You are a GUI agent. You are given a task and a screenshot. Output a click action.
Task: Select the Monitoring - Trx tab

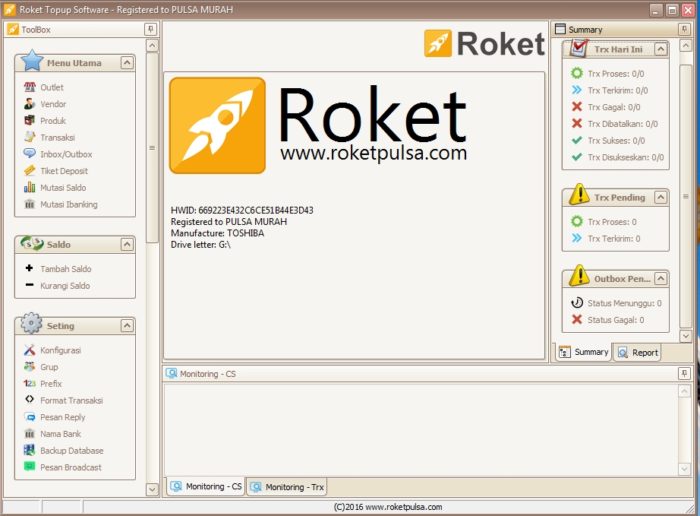point(287,487)
